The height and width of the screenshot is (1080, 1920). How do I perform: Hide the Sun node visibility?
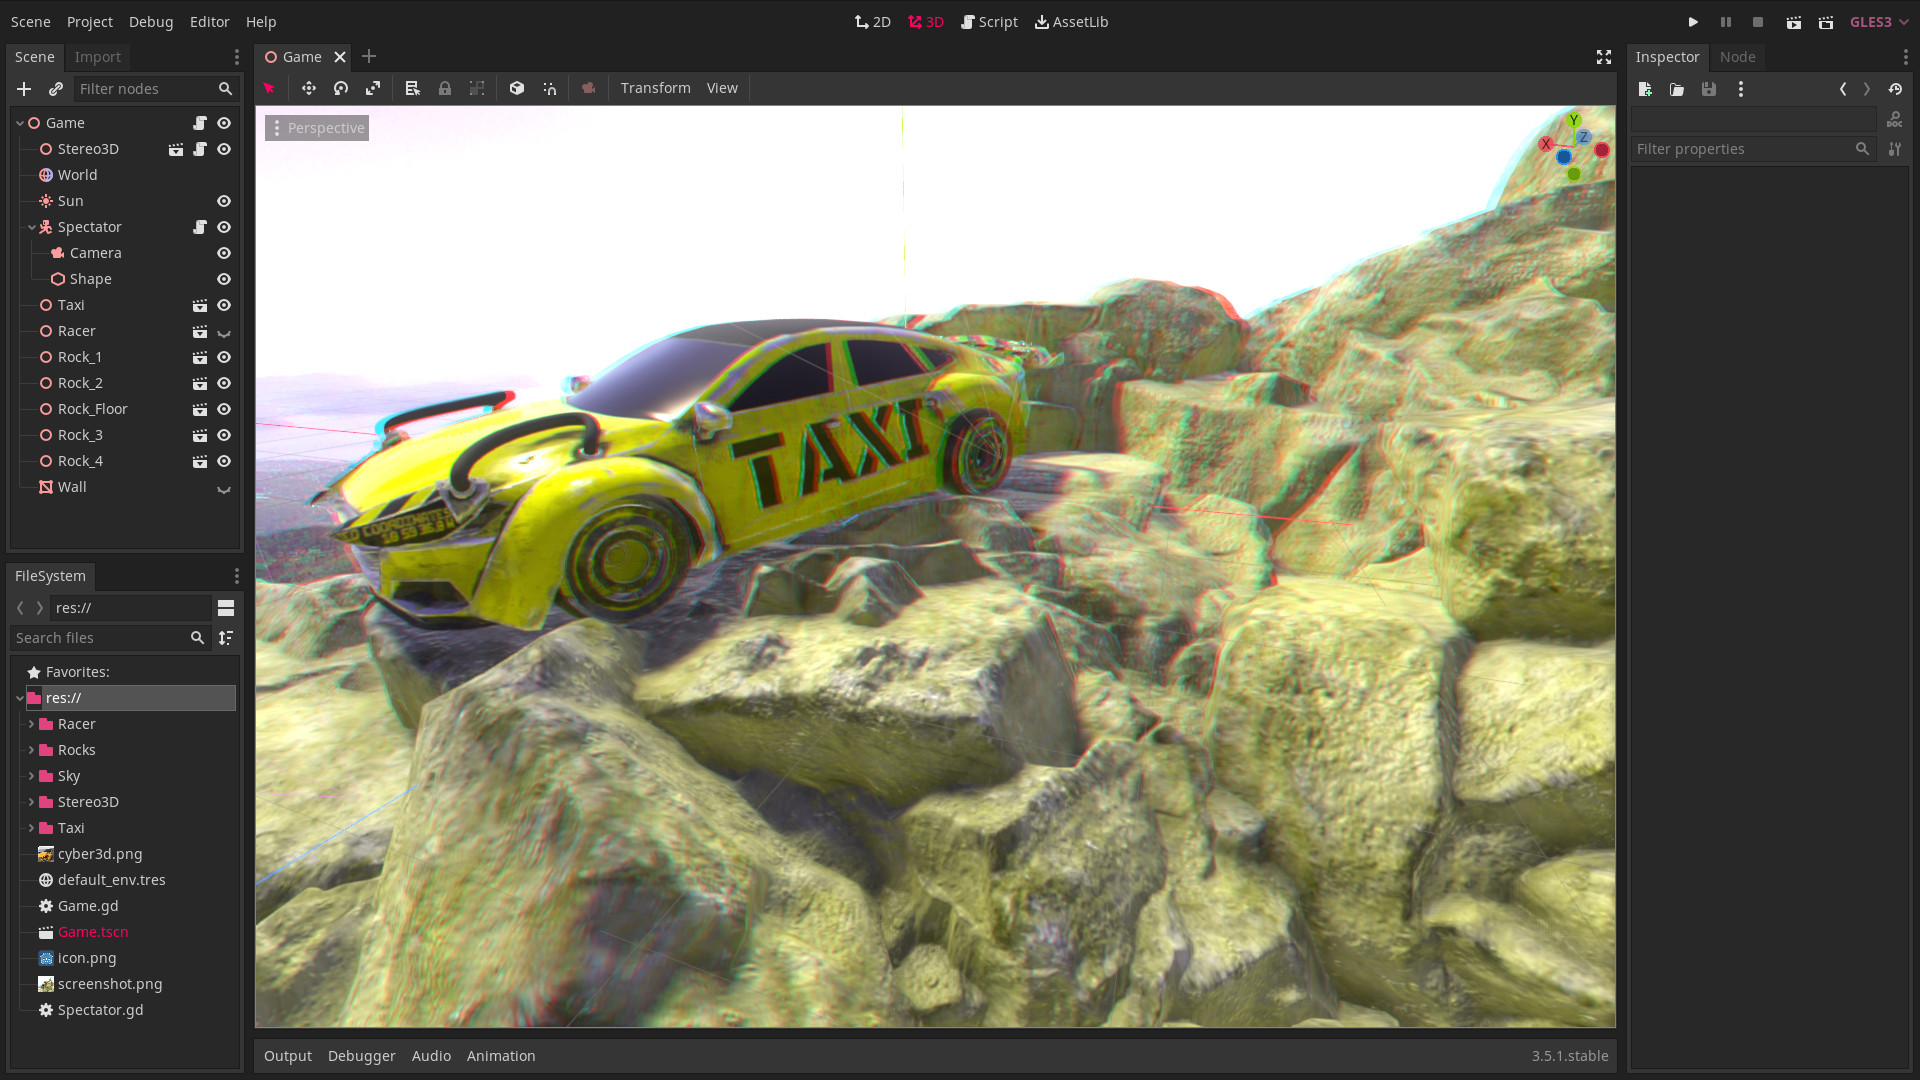(224, 201)
